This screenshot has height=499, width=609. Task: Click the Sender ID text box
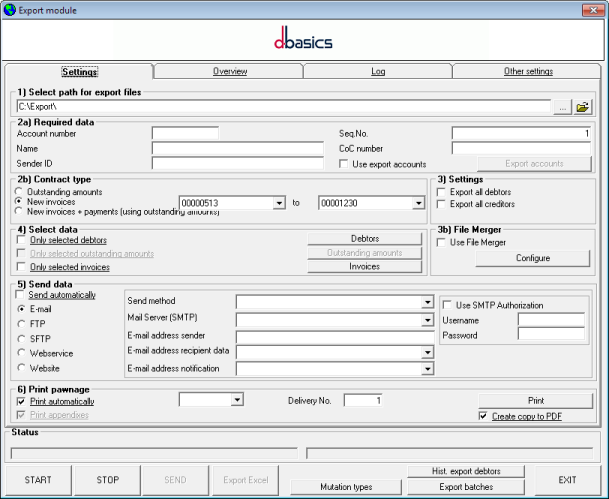tap(238, 163)
